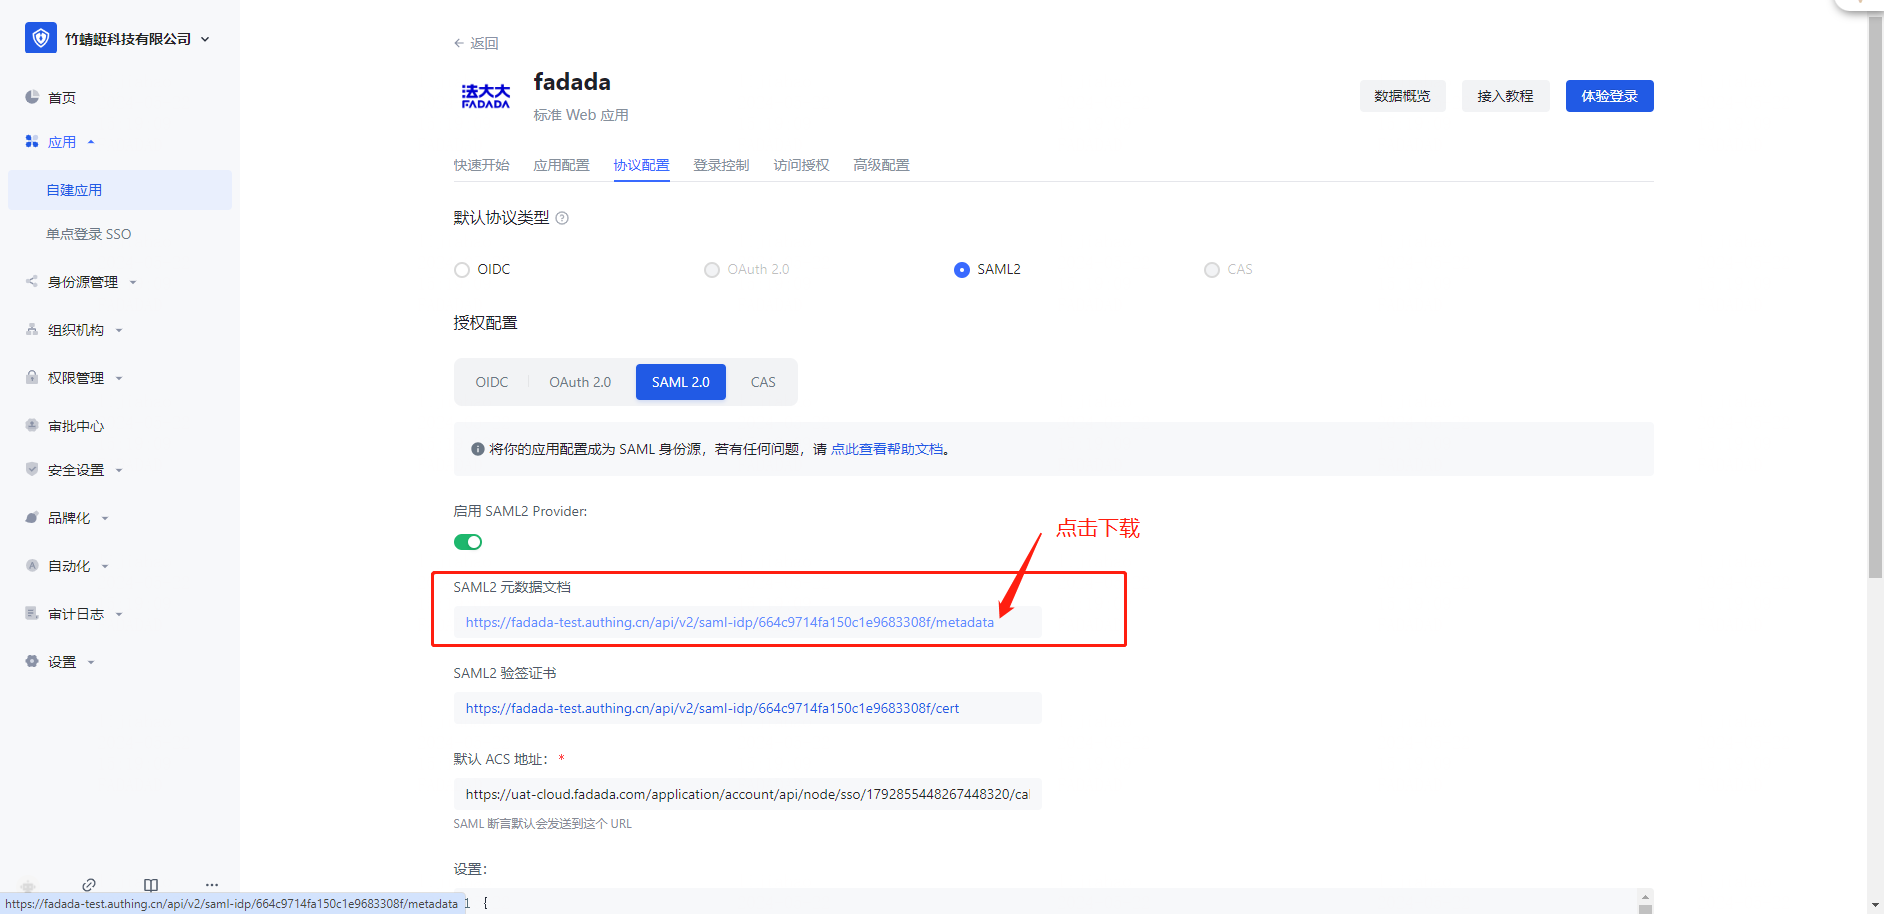Select the OIDC authorization config segment
Image resolution: width=1884 pixels, height=914 pixels.
(x=492, y=382)
